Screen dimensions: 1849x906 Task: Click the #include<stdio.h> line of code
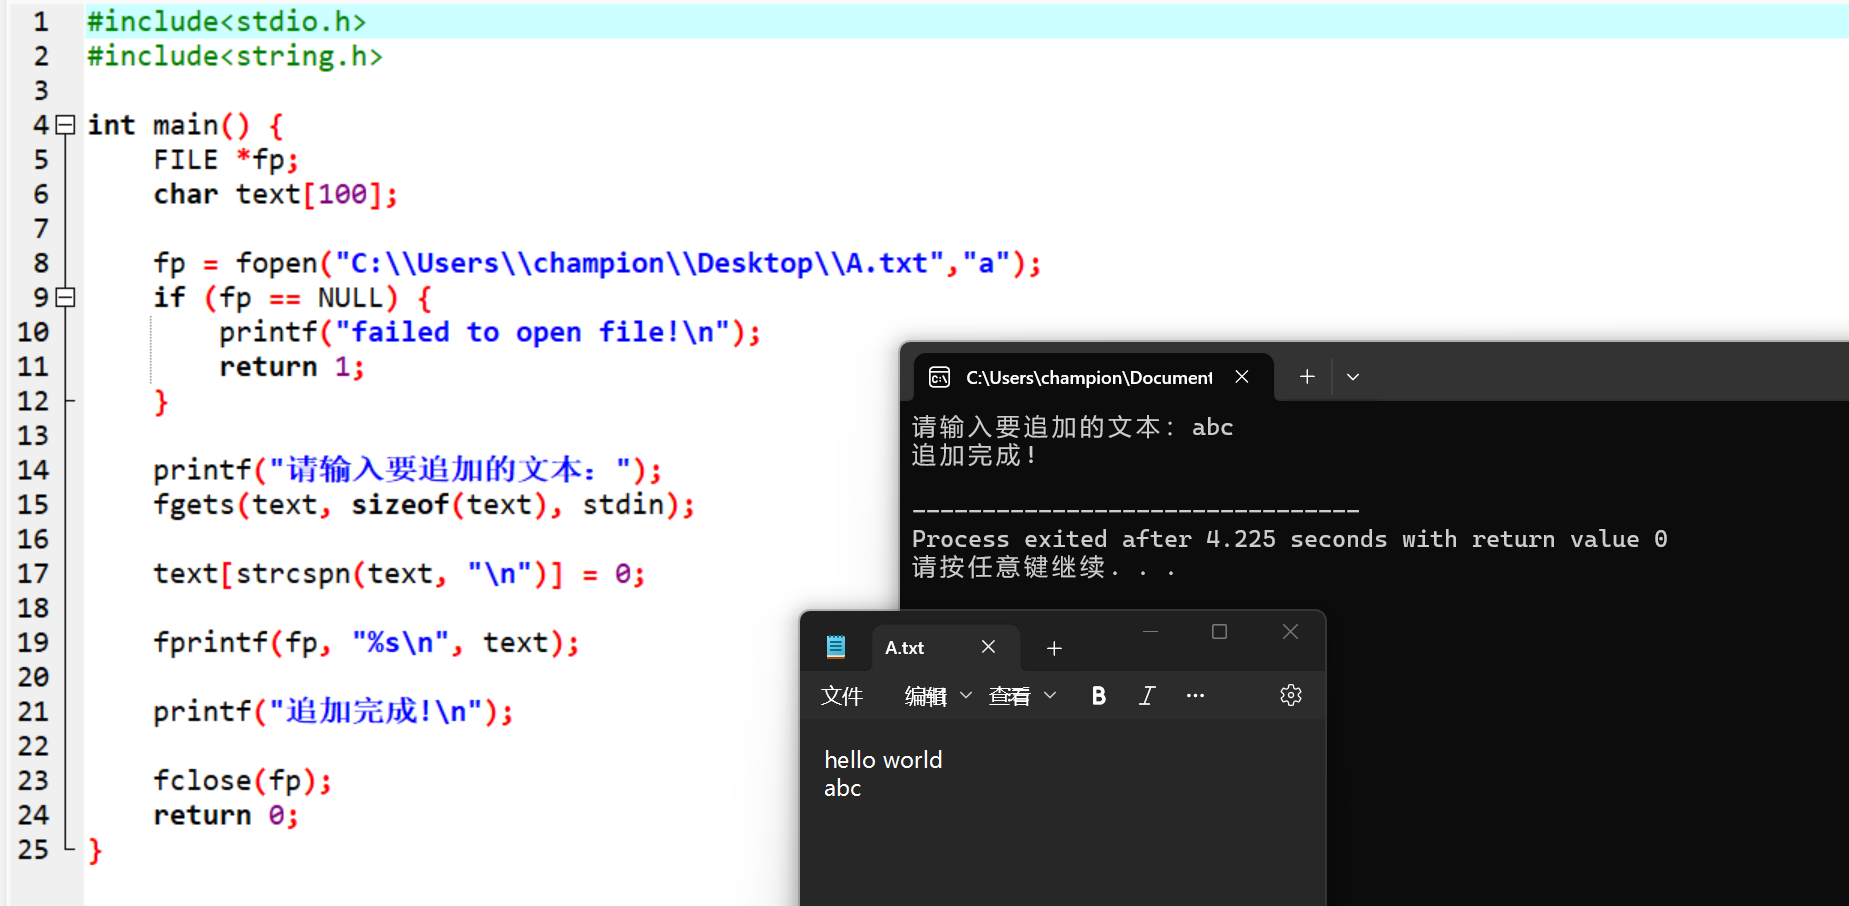tap(227, 22)
